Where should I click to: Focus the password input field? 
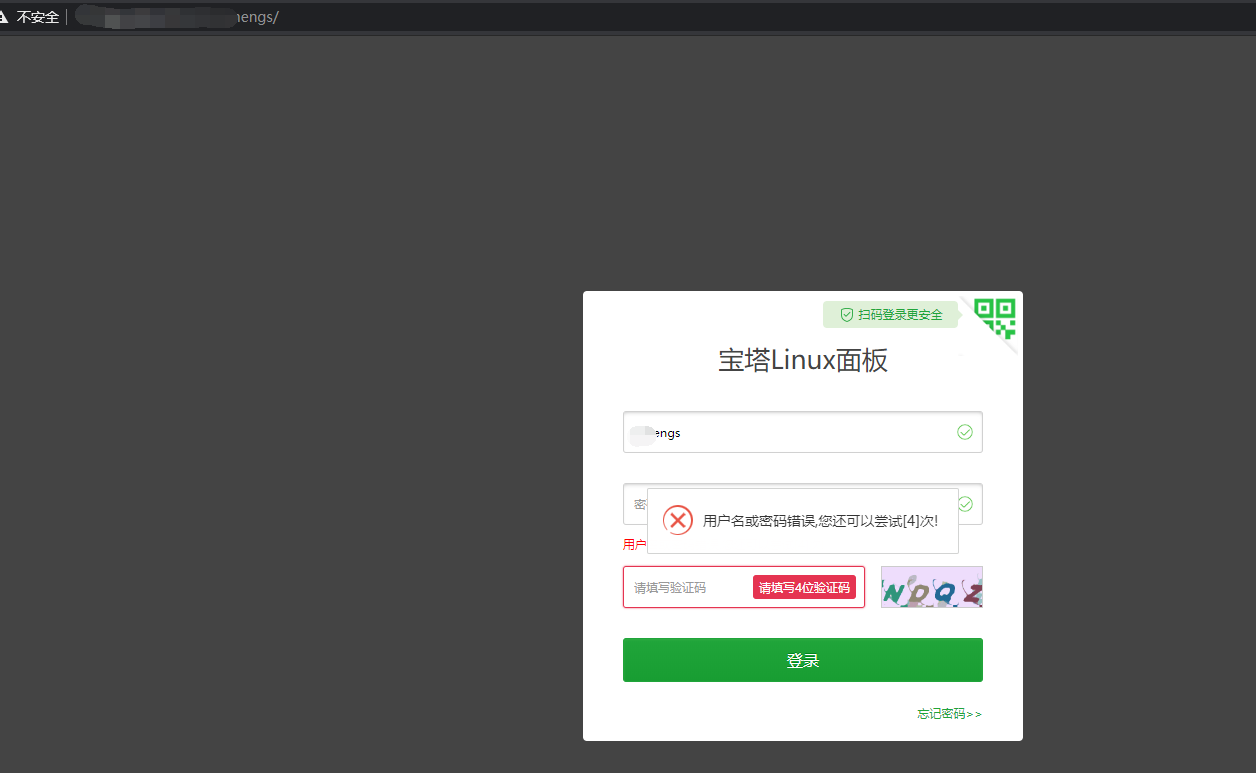(803, 504)
